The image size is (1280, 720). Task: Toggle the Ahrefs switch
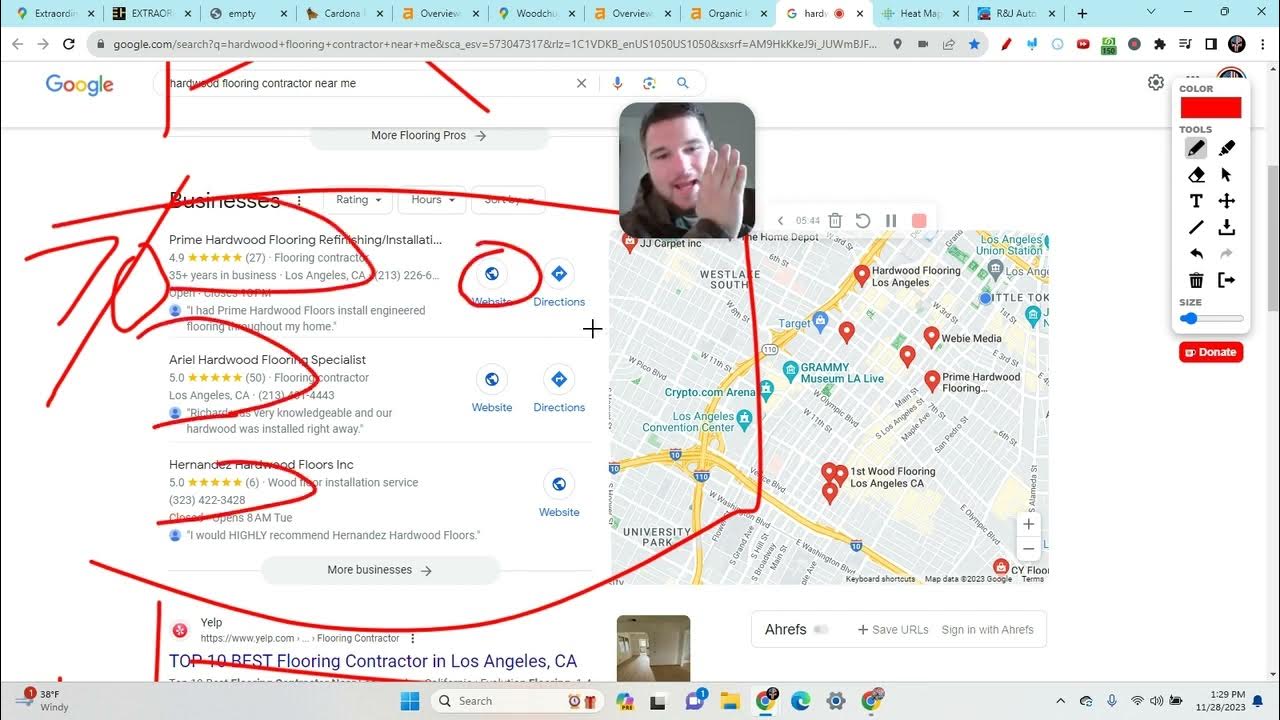point(822,630)
